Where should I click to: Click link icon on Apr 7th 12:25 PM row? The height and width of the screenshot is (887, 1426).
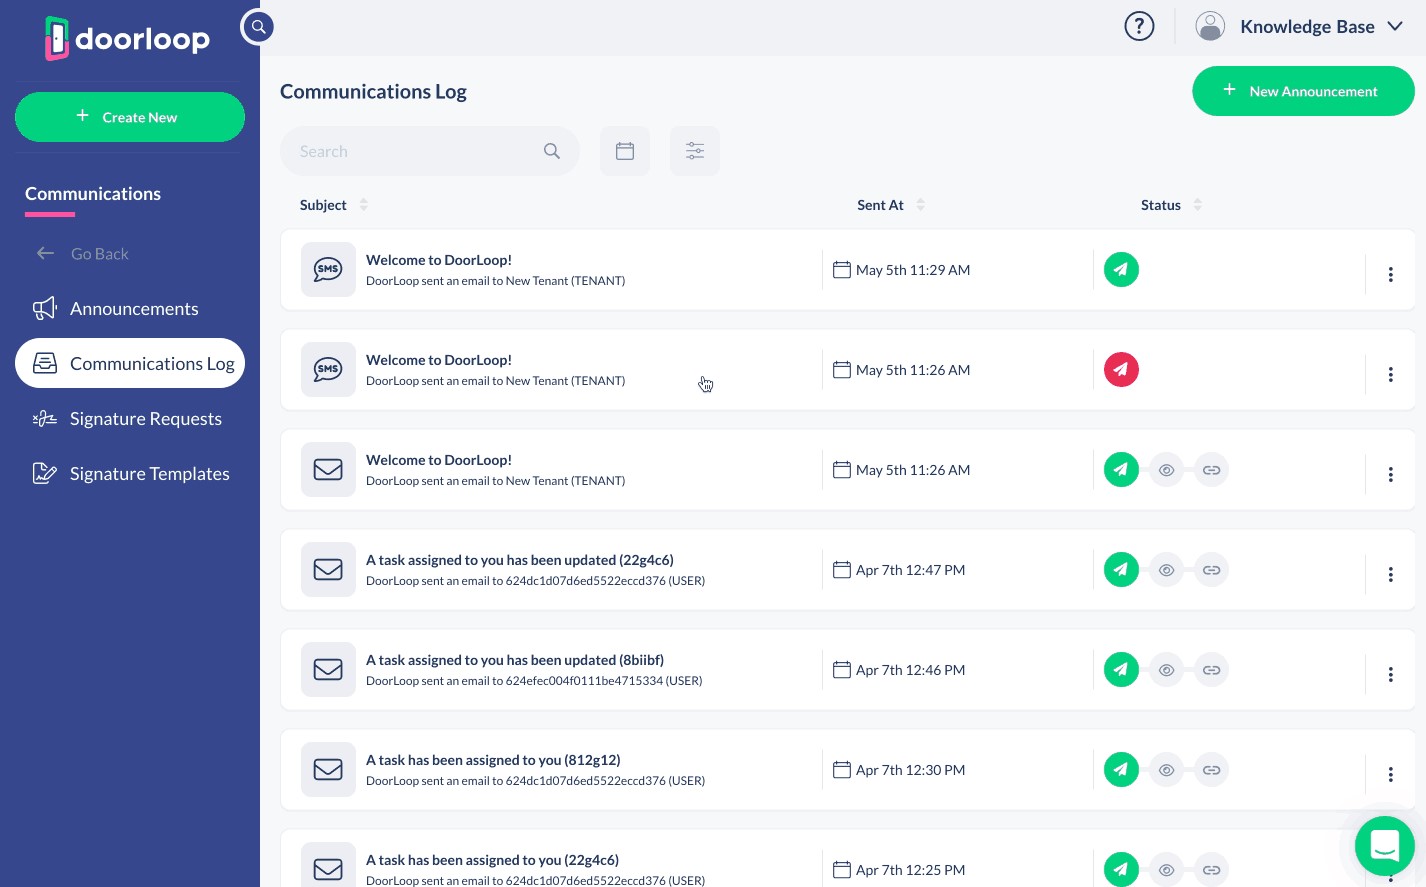pyautogui.click(x=1211, y=870)
